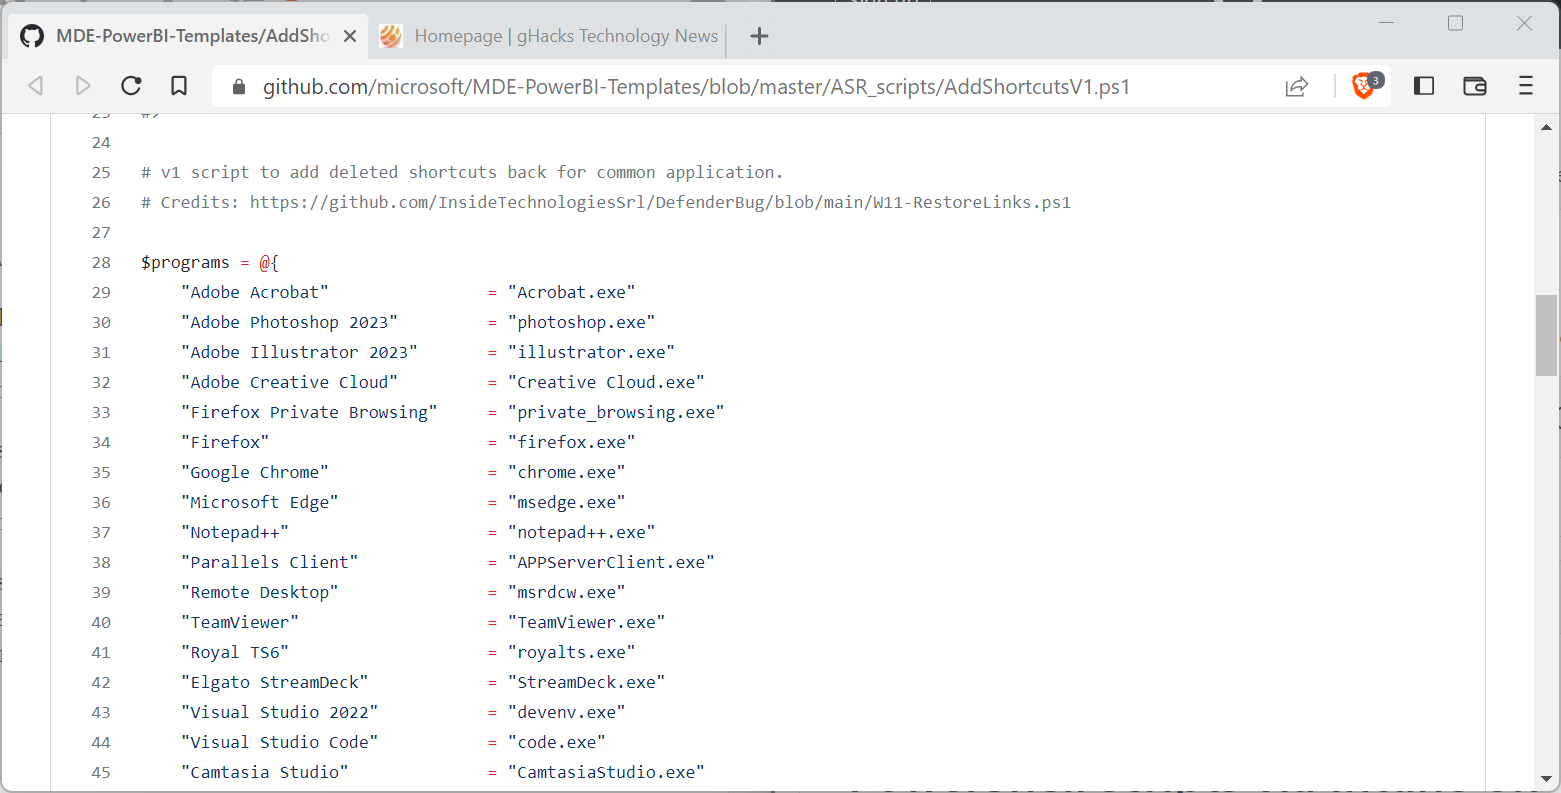Open the Brave Wallet icon
The width and height of the screenshot is (1561, 793).
tap(1475, 86)
